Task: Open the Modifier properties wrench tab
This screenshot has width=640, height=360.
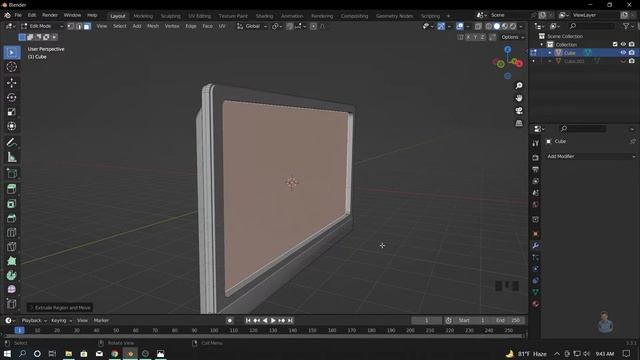Action: click(536, 245)
